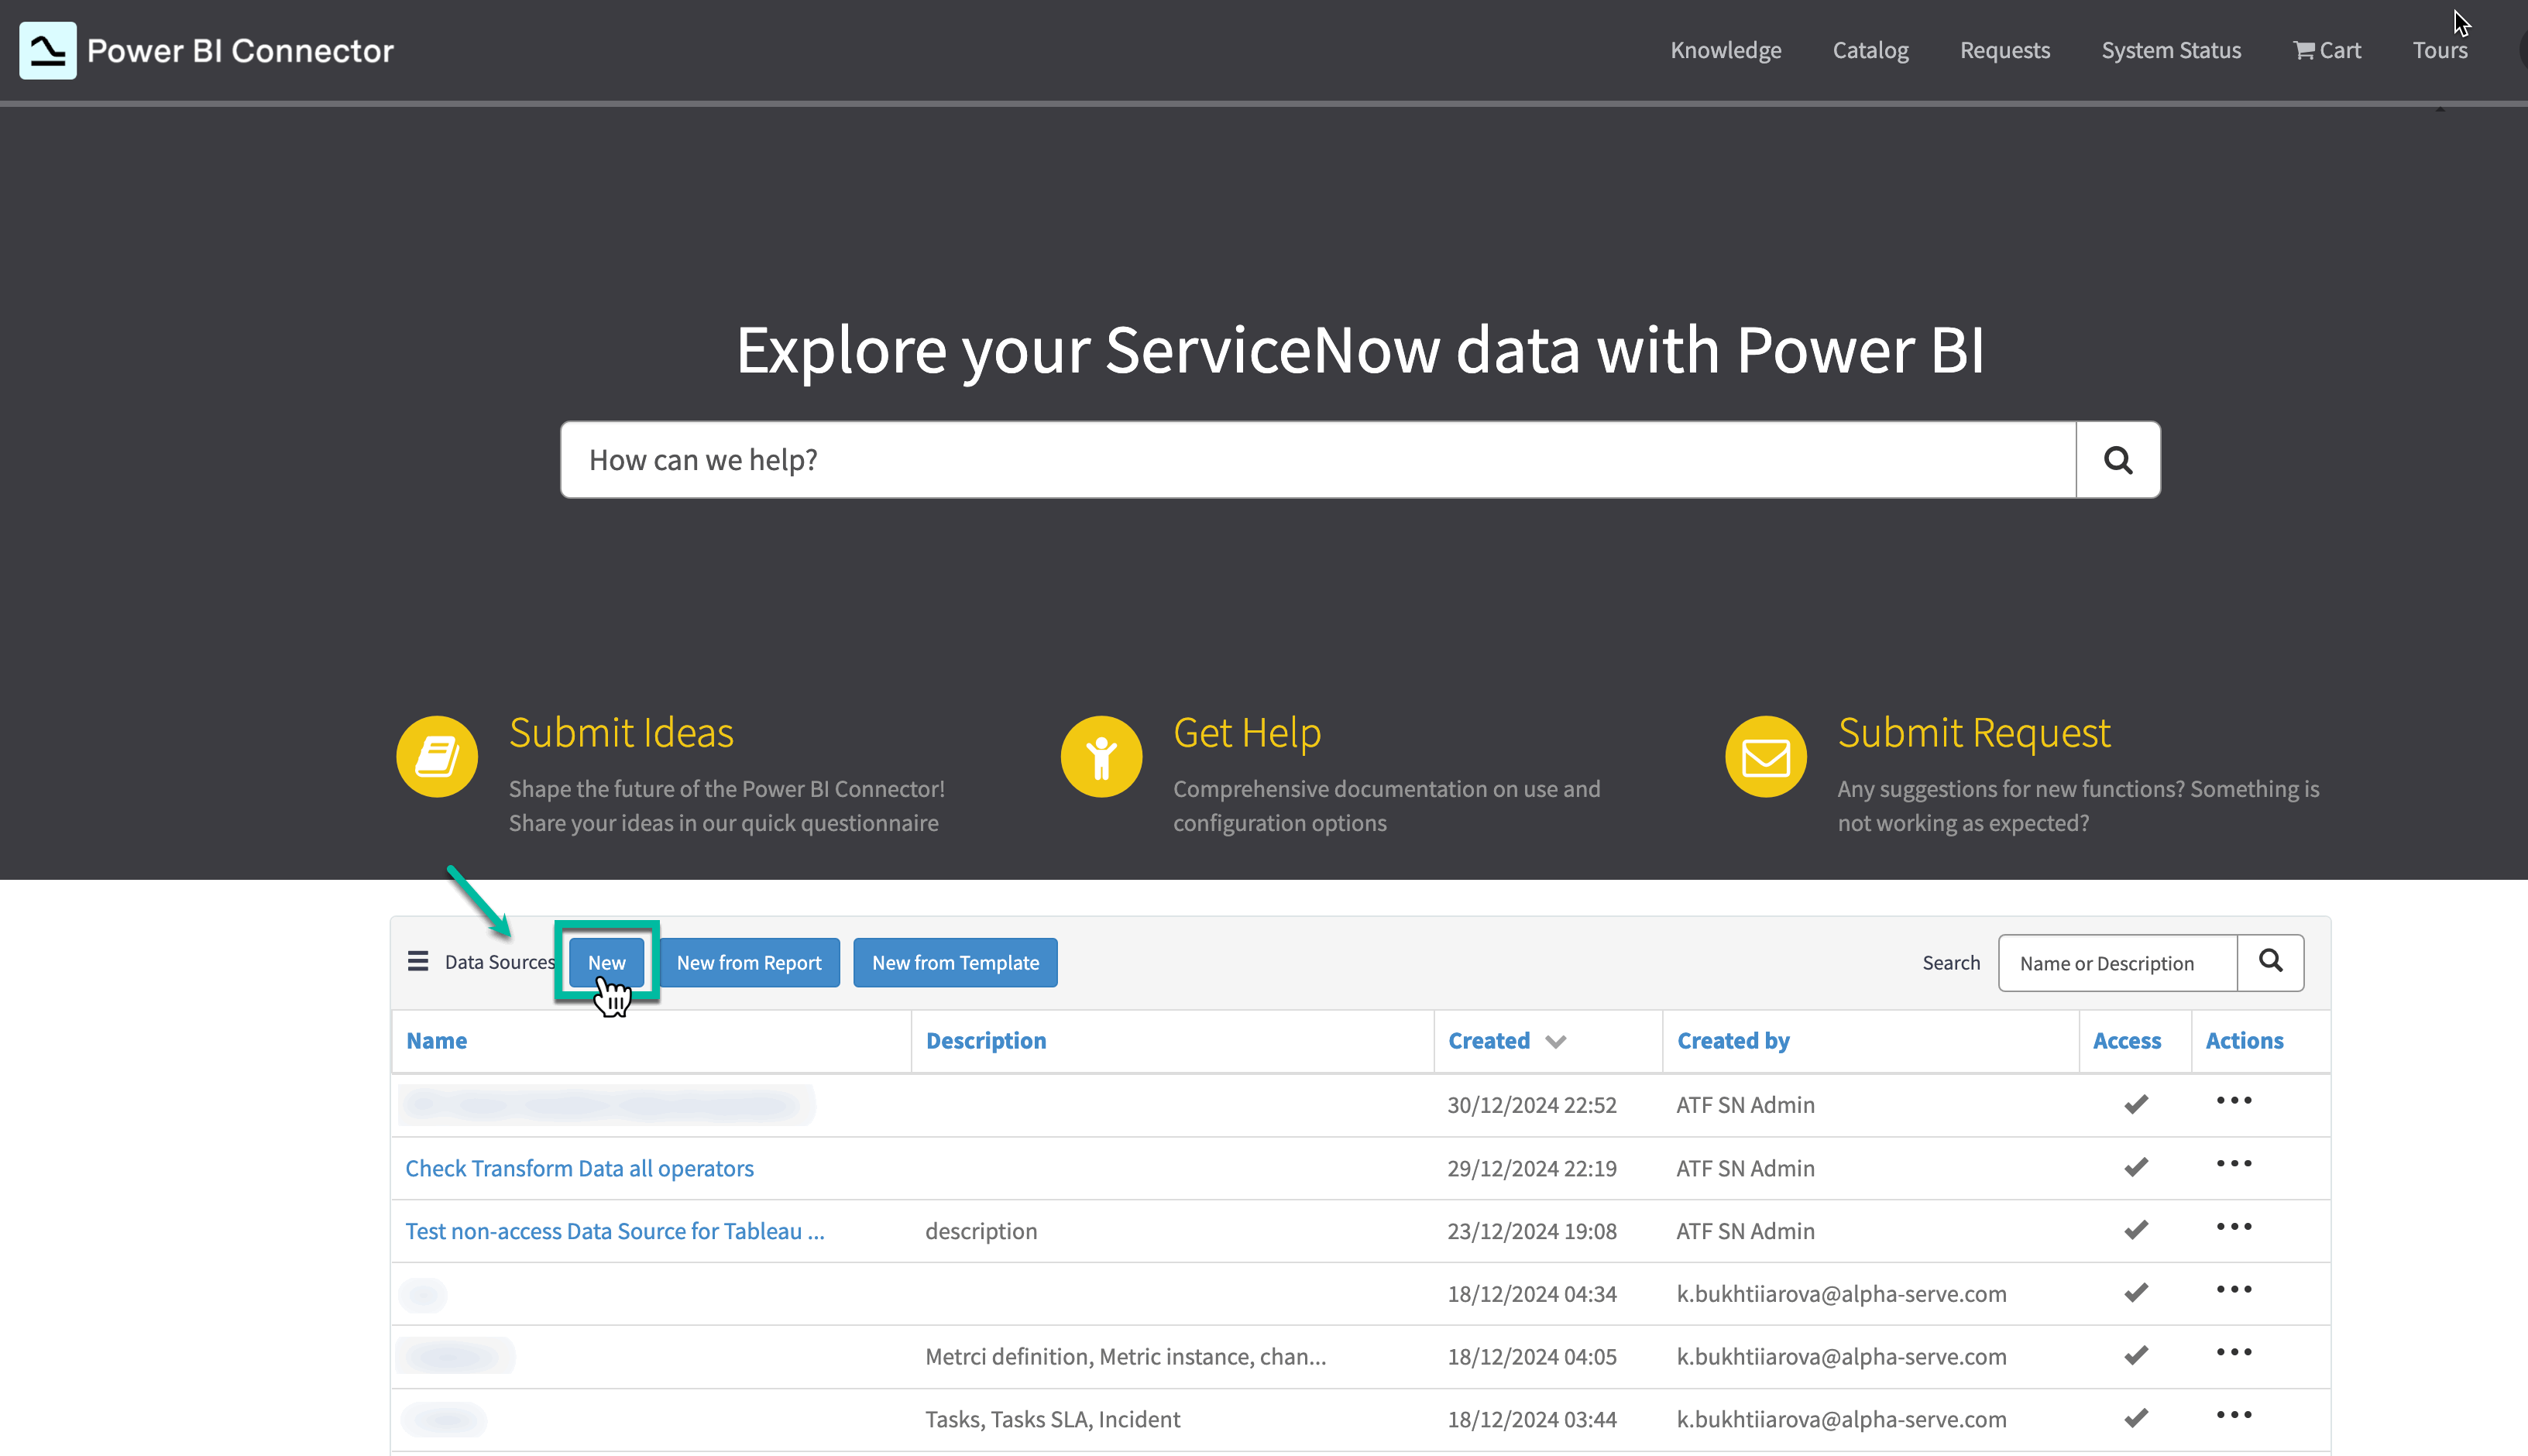The width and height of the screenshot is (2528, 1456).
Task: Open the Knowledge menu item
Action: coord(1725,50)
